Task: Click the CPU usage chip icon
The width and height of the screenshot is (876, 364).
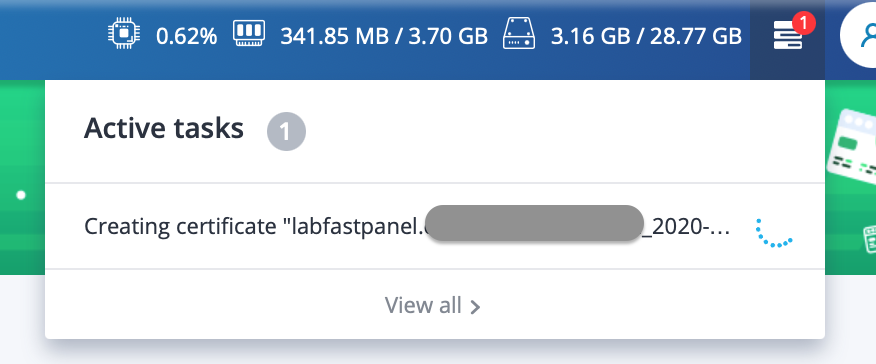Action: 124,35
